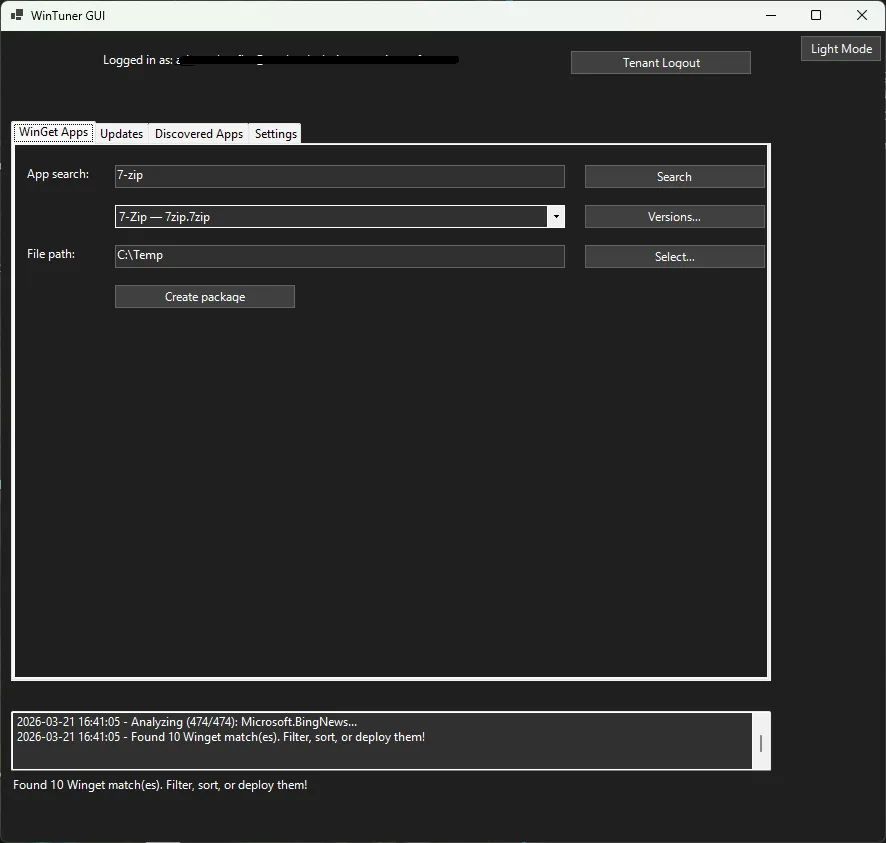Close the WinTuner GUI window
The image size is (886, 843).
click(862, 15)
